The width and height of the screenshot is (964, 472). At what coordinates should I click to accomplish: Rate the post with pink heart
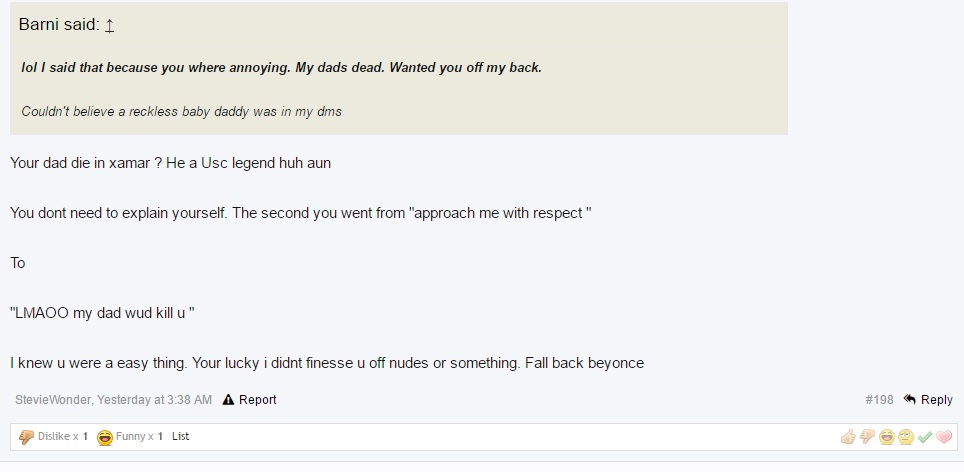point(944,437)
